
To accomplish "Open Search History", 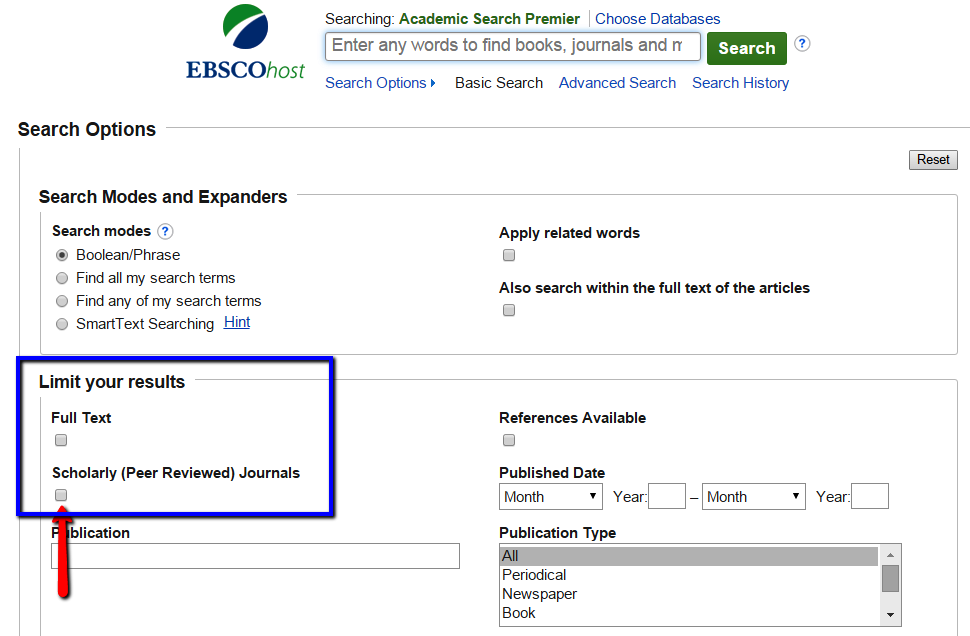I will [740, 83].
